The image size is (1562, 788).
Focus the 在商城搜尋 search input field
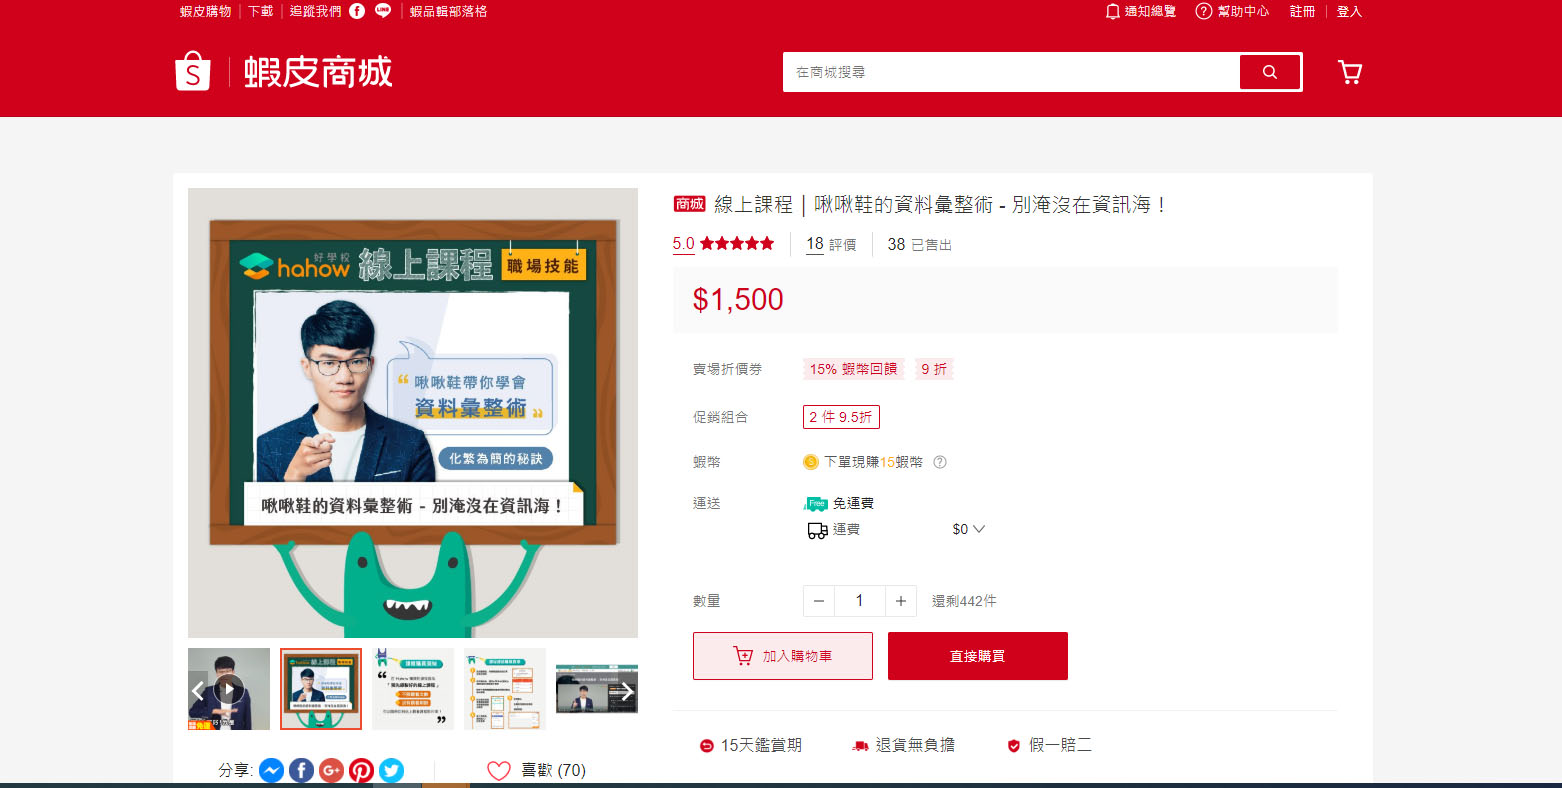1010,72
